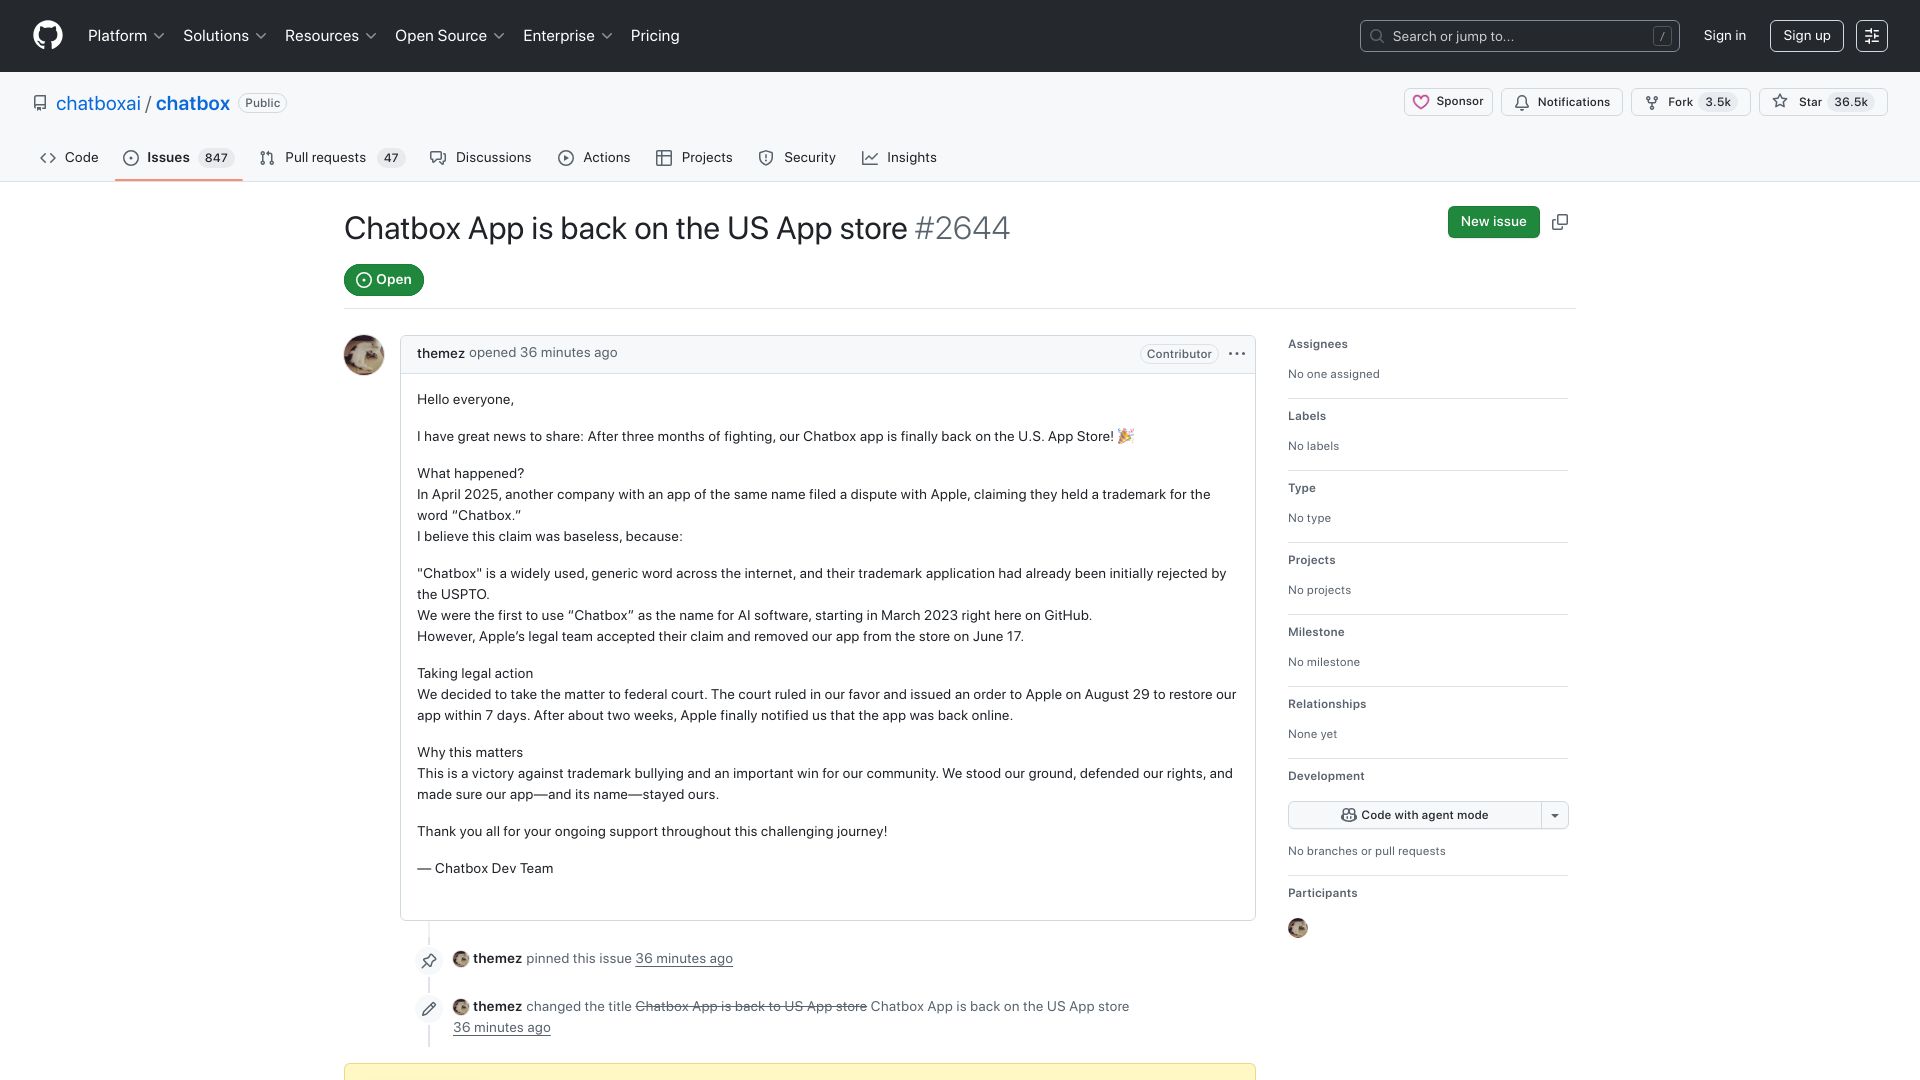Viewport: 1920px width, 1080px height.
Task: Open the chatboxai owner link
Action: click(x=98, y=103)
